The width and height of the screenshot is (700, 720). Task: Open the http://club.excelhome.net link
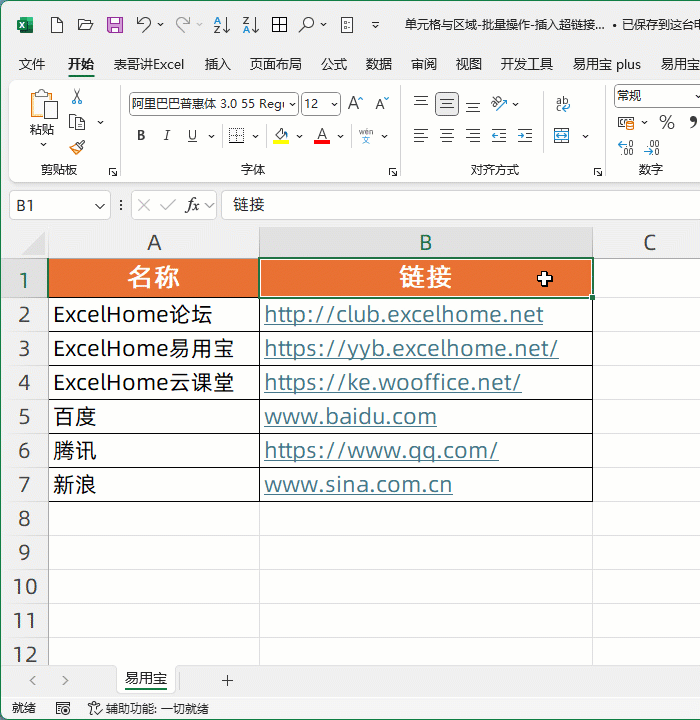tap(404, 315)
